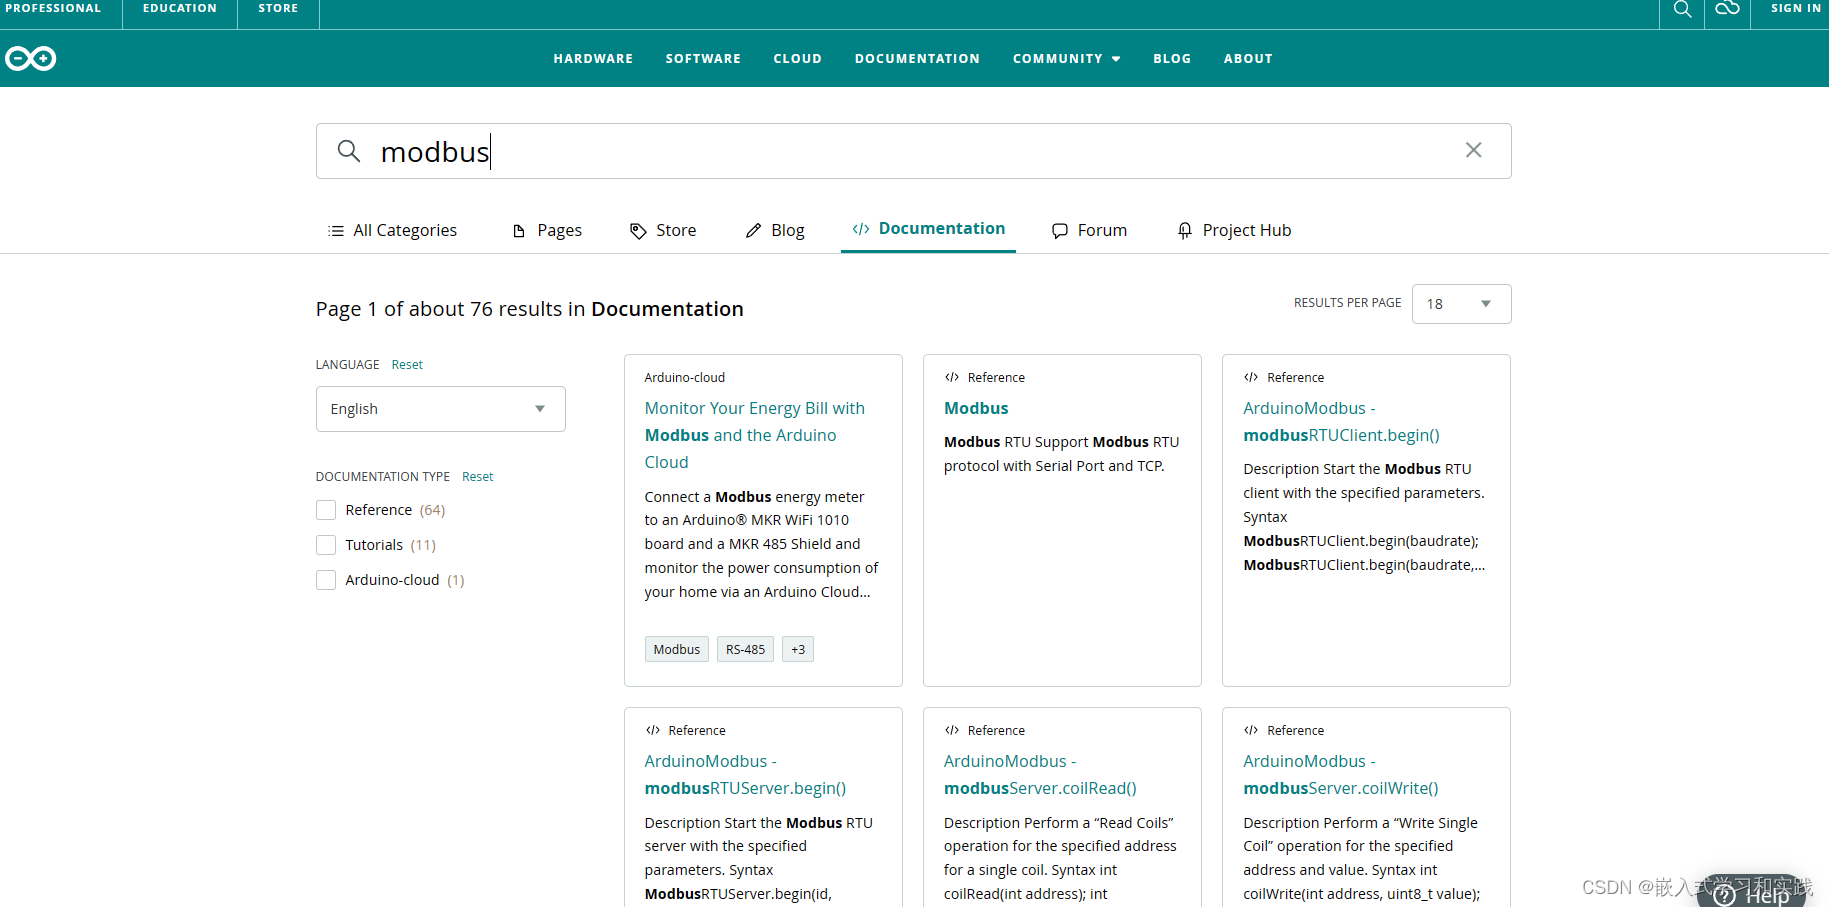1829x907 pixels.
Task: Open the modbusRTUServer.begin() reference
Action: [745, 775]
